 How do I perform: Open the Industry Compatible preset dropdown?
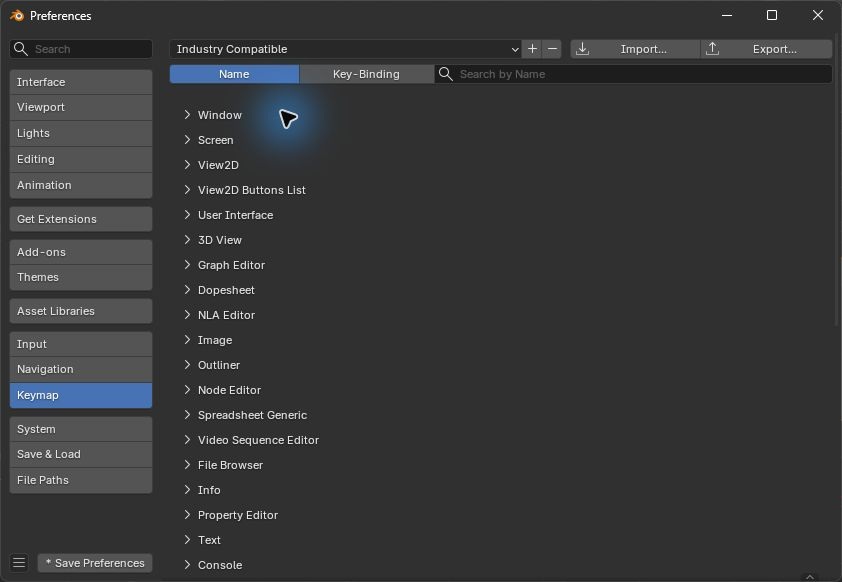click(345, 49)
